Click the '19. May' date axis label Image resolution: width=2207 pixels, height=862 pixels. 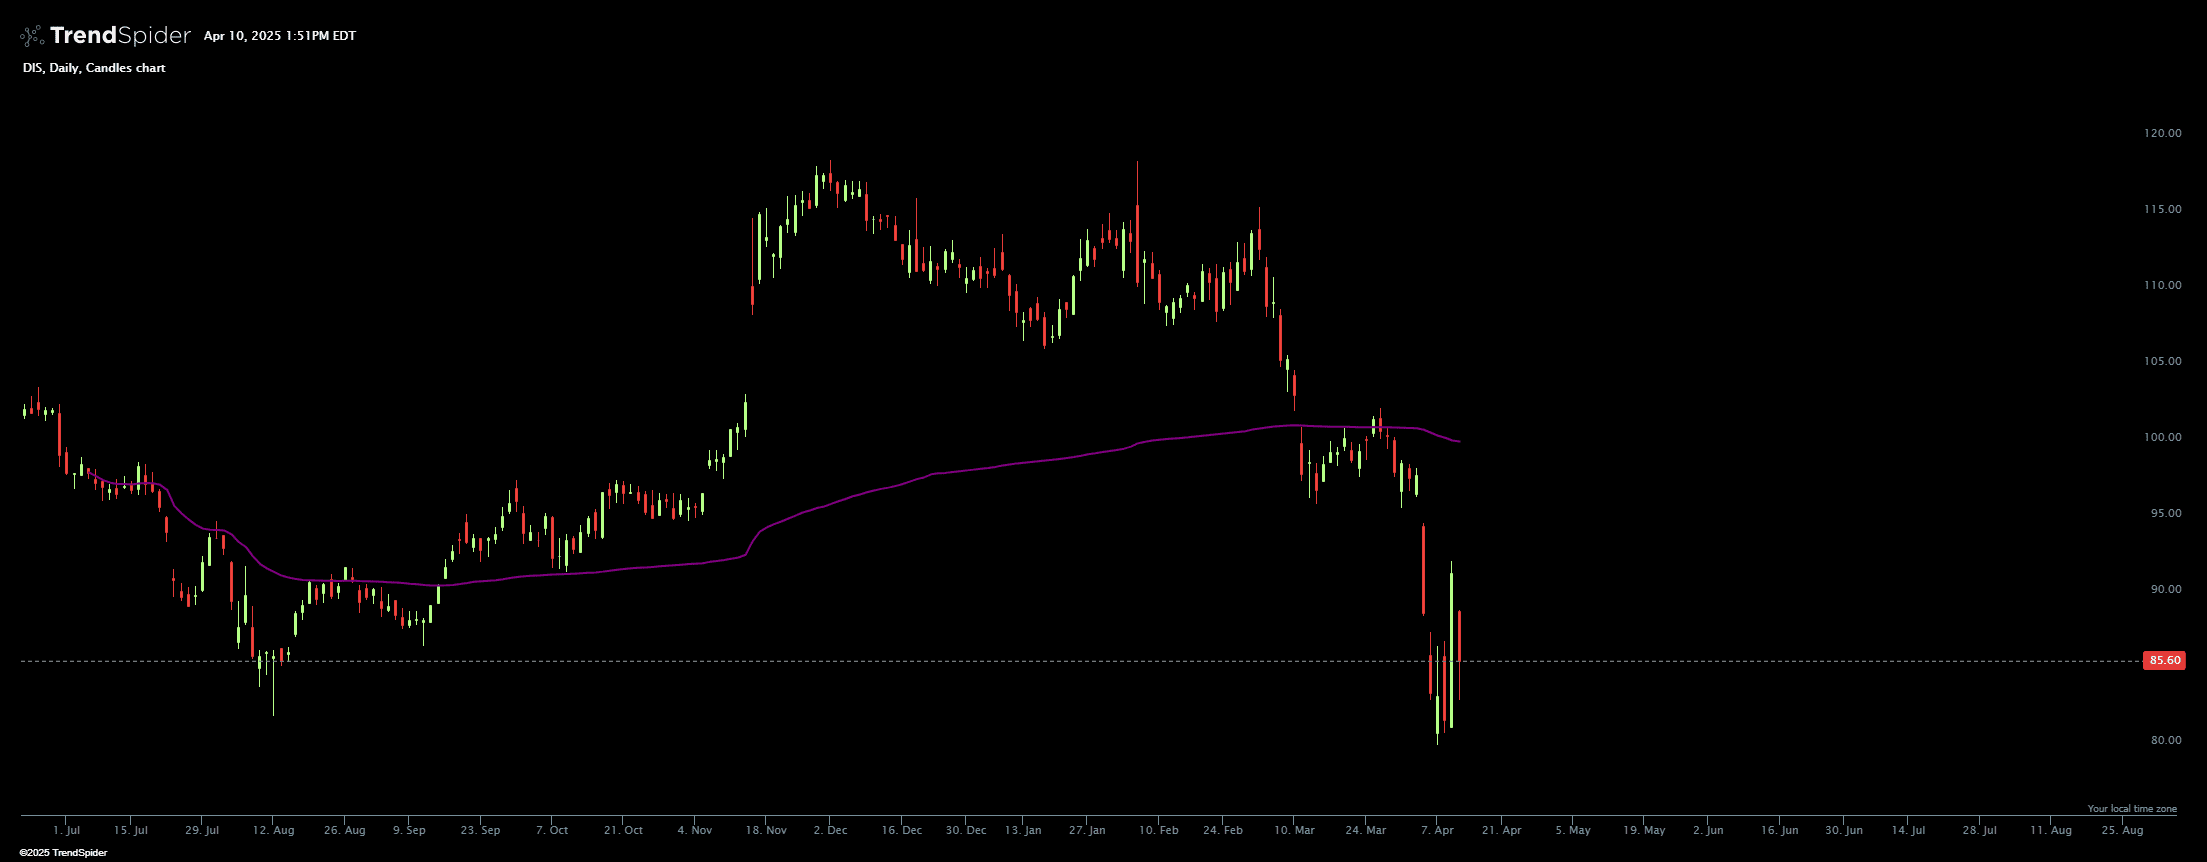coord(1644,830)
